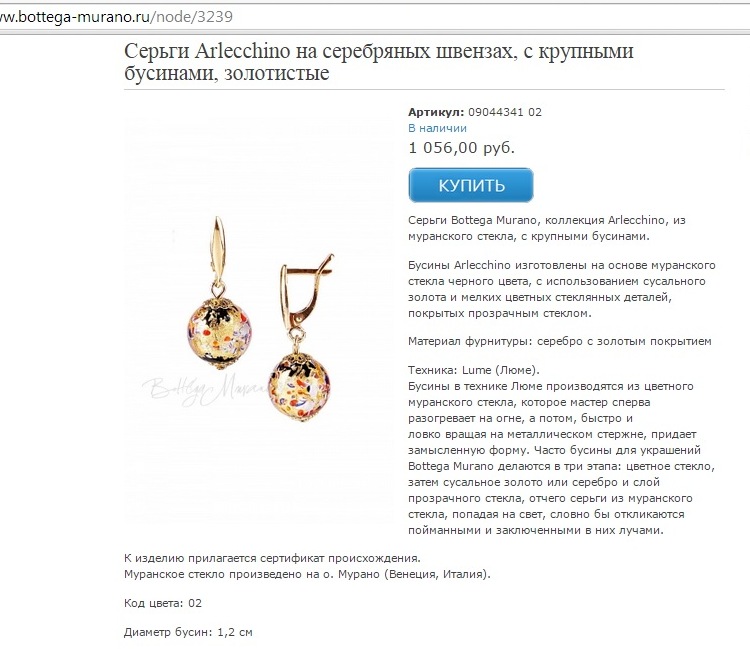Click the 'Техника: Lume (Люме)' line
Image resolution: width=750 pixels, height=649 pixels.
pos(474,370)
